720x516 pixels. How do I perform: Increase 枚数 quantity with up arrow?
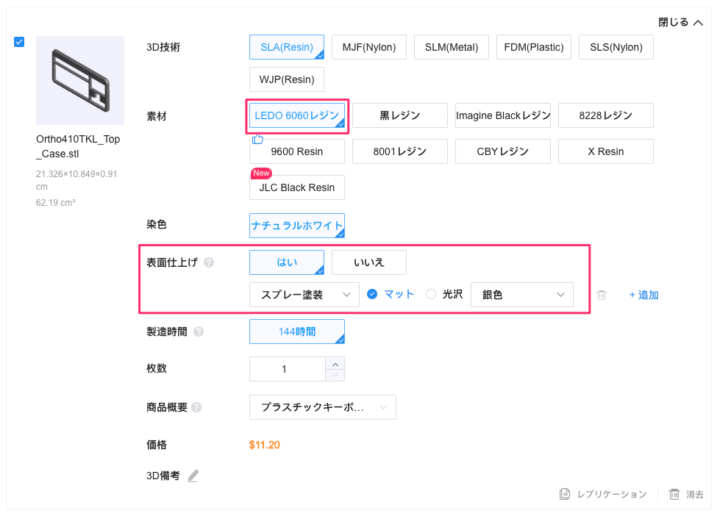tap(335, 363)
